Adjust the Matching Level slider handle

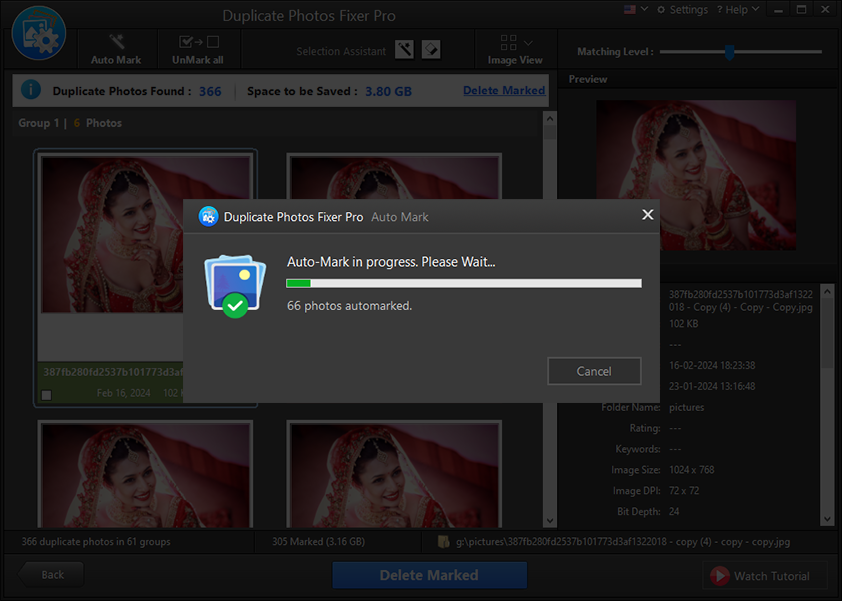[729, 52]
